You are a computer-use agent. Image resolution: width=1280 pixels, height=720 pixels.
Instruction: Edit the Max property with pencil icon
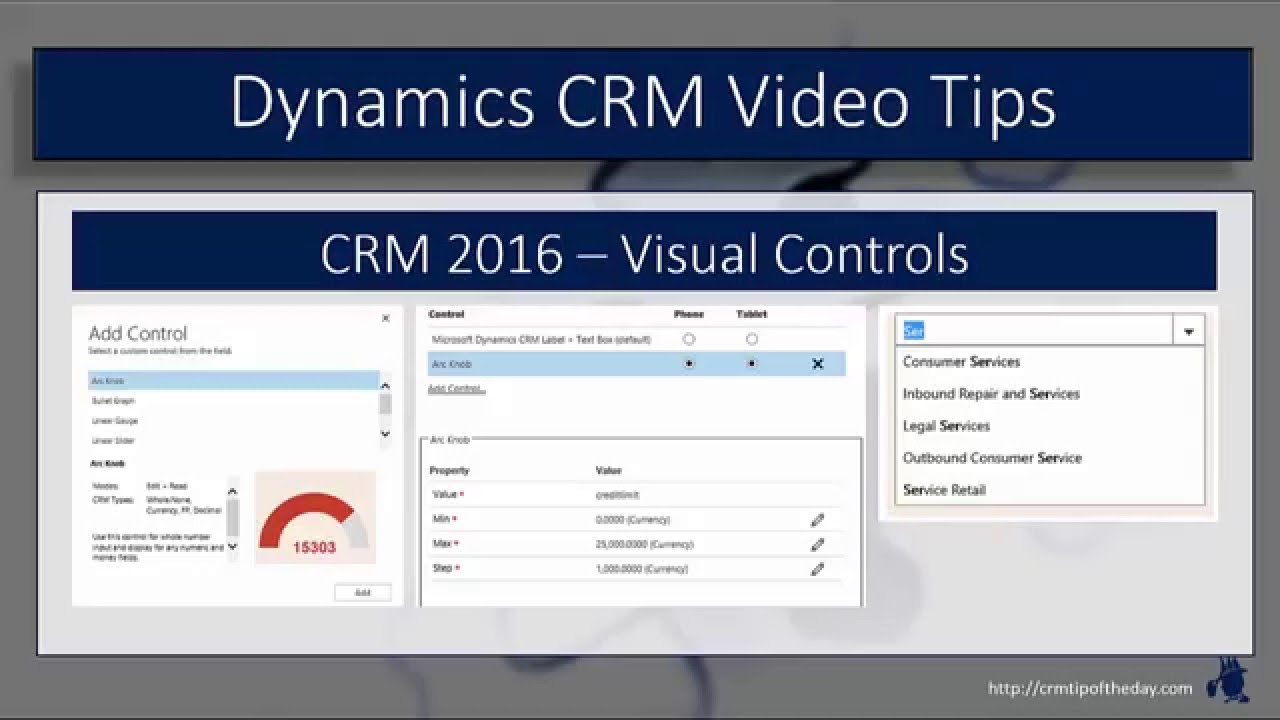pos(817,545)
